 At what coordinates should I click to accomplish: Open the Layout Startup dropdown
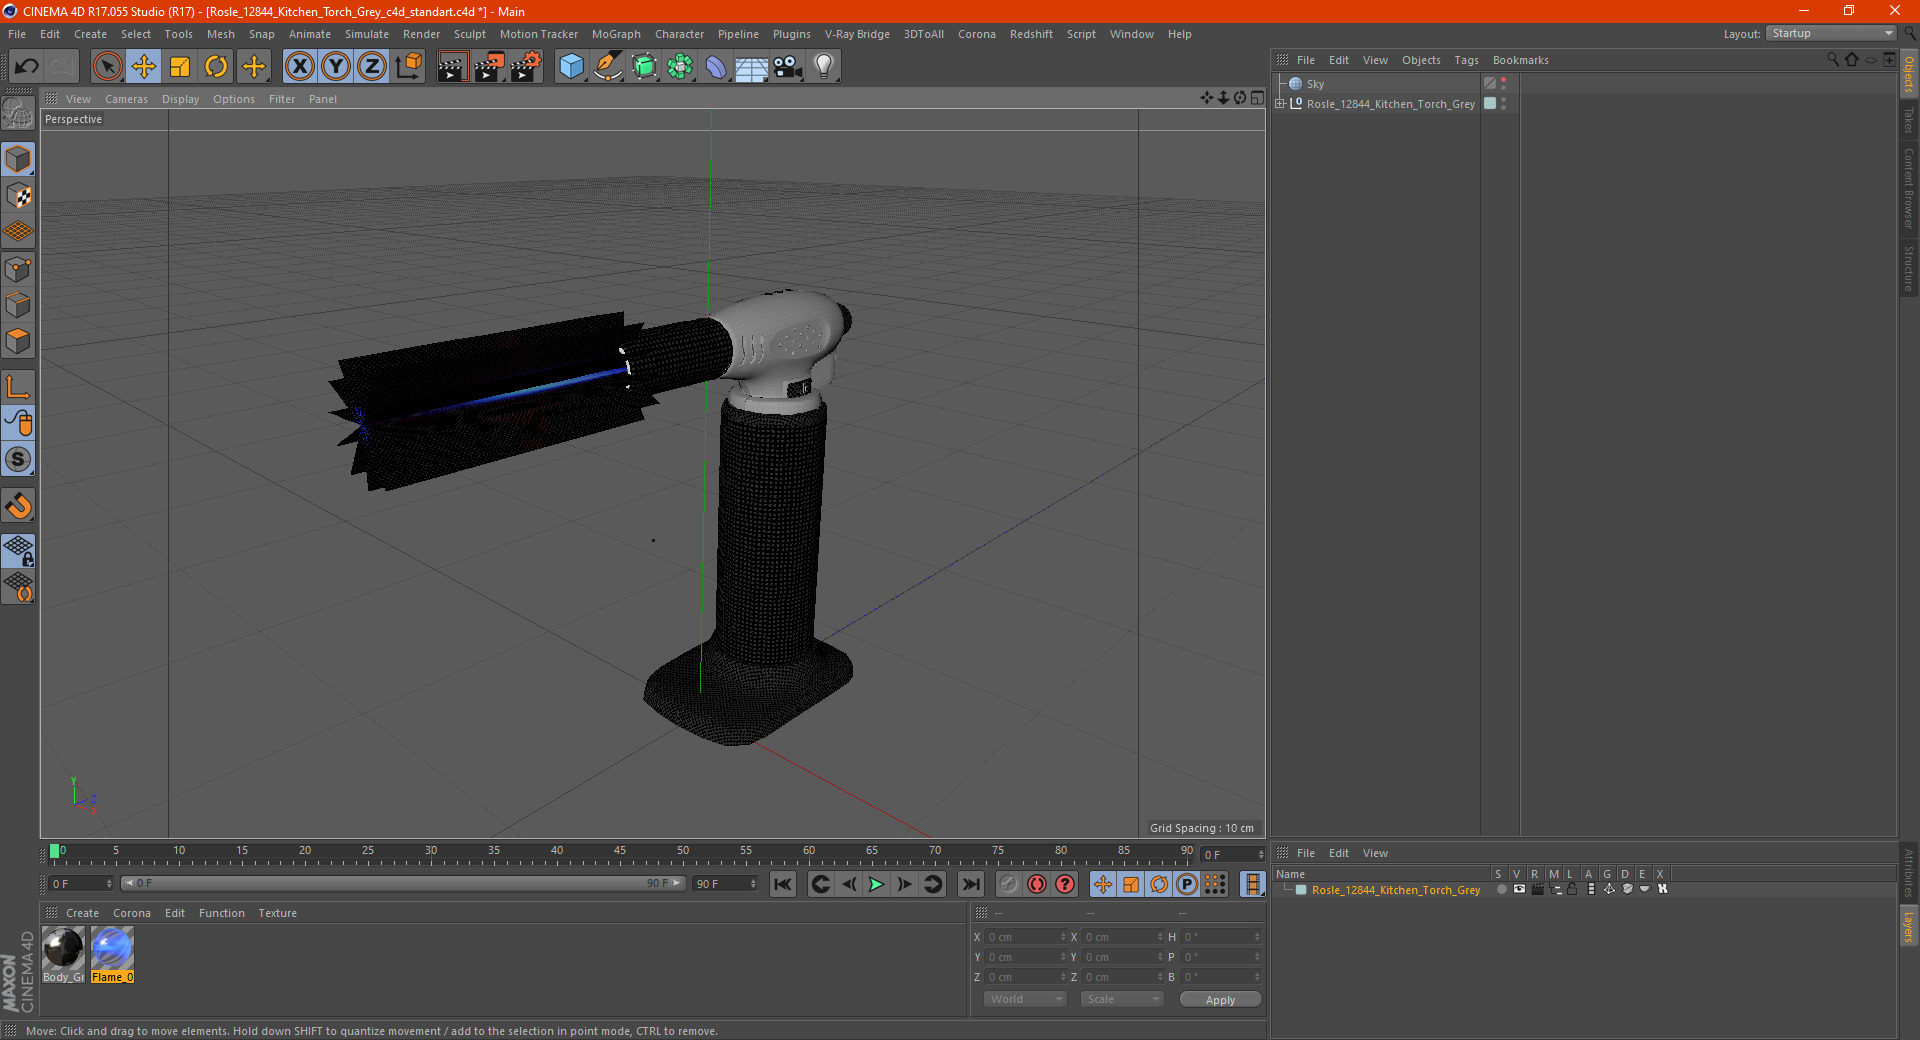pyautogui.click(x=1831, y=33)
